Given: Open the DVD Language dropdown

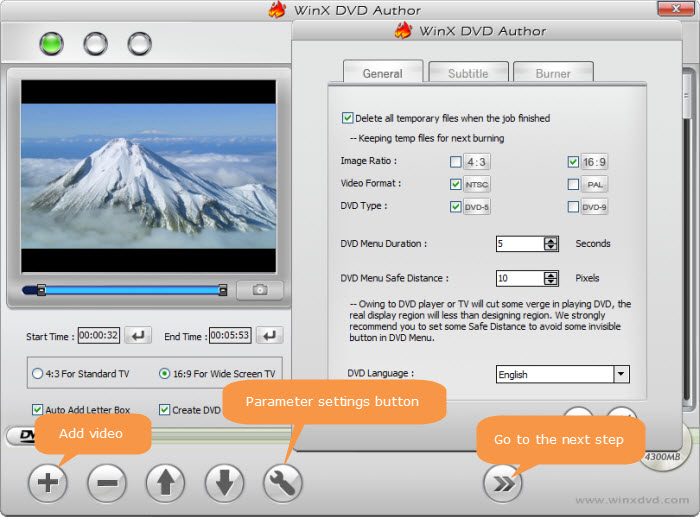Looking at the screenshot, I should [x=621, y=375].
